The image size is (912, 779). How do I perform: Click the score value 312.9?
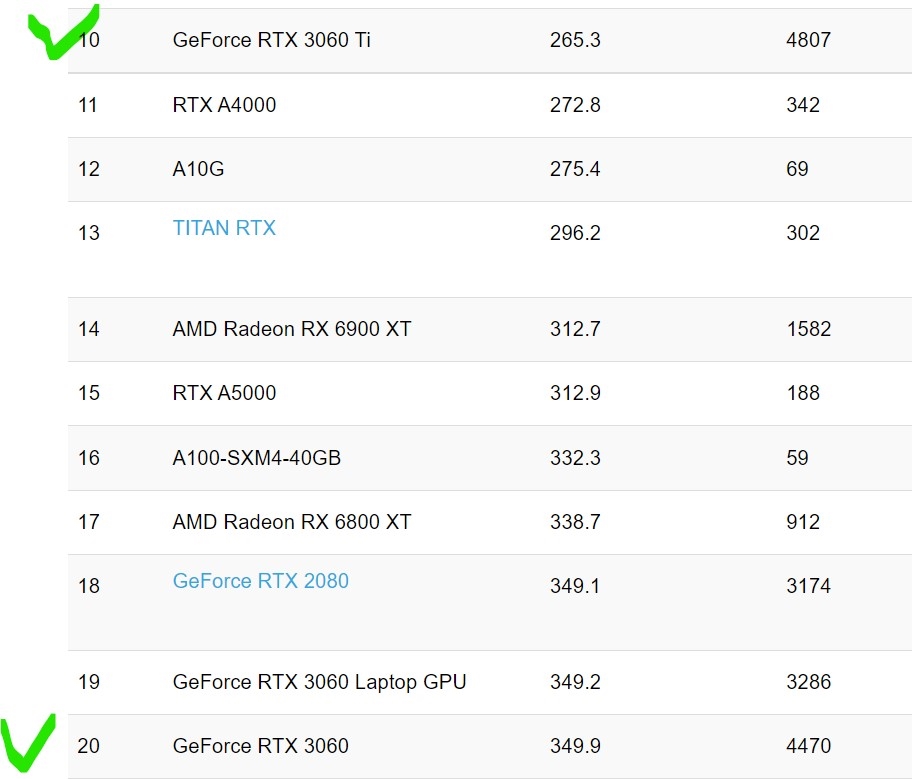tap(575, 393)
